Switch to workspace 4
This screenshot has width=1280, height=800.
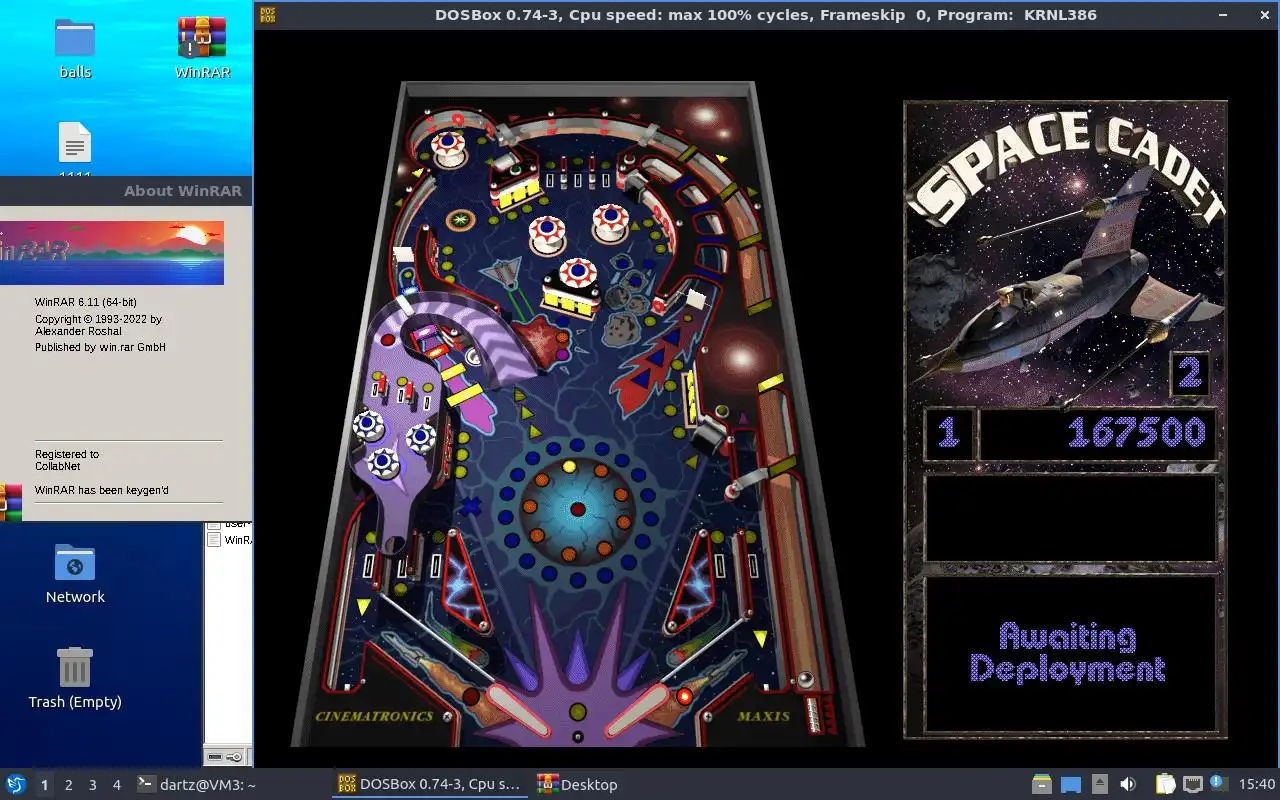pyautogui.click(x=116, y=785)
